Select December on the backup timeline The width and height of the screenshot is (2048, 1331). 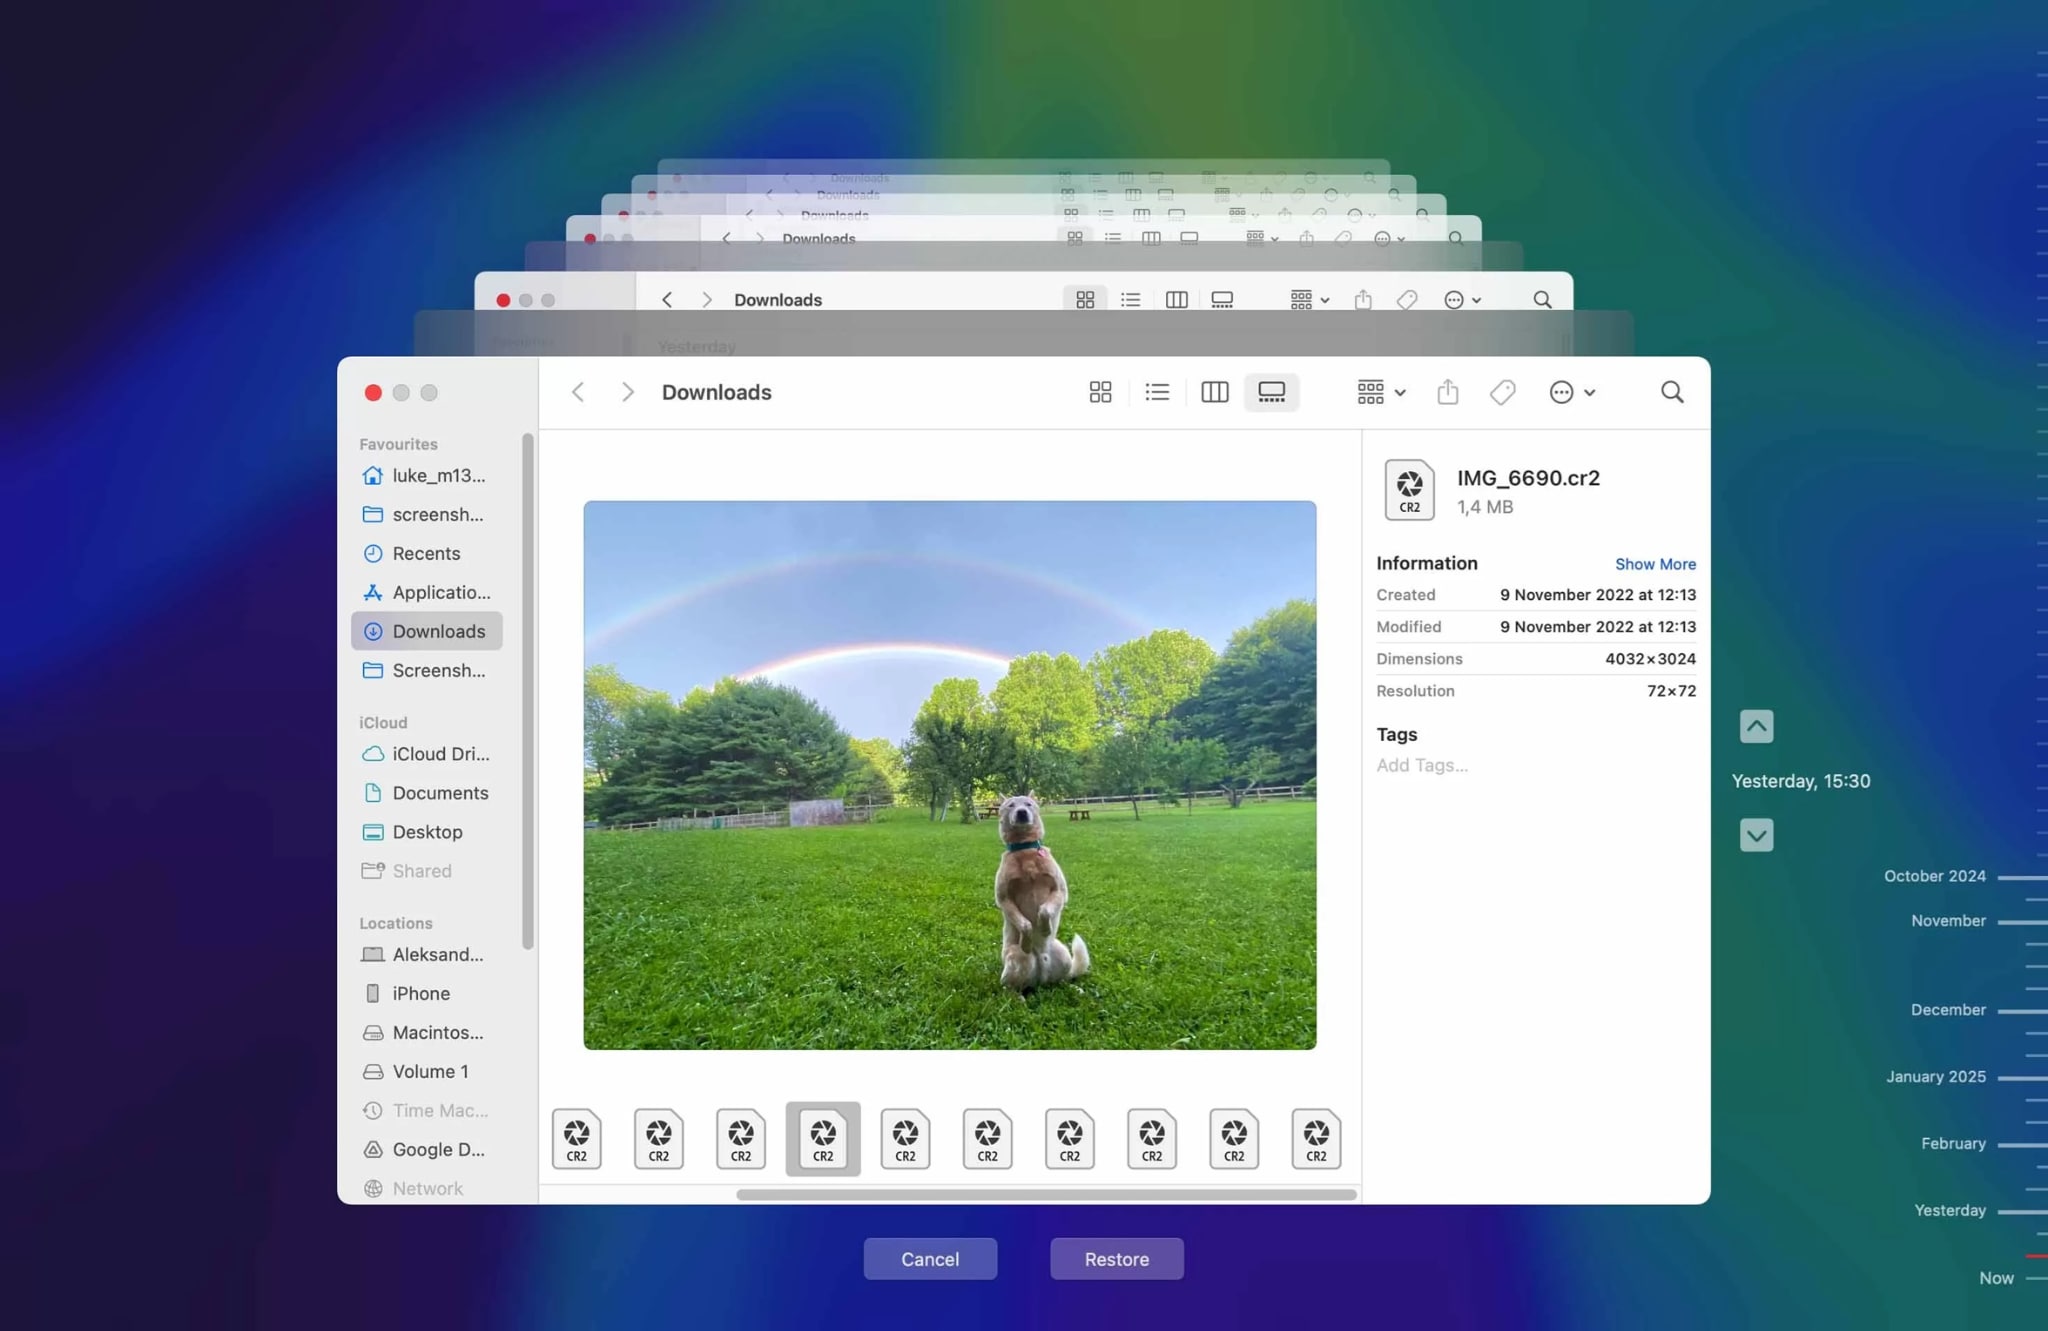[1948, 1010]
